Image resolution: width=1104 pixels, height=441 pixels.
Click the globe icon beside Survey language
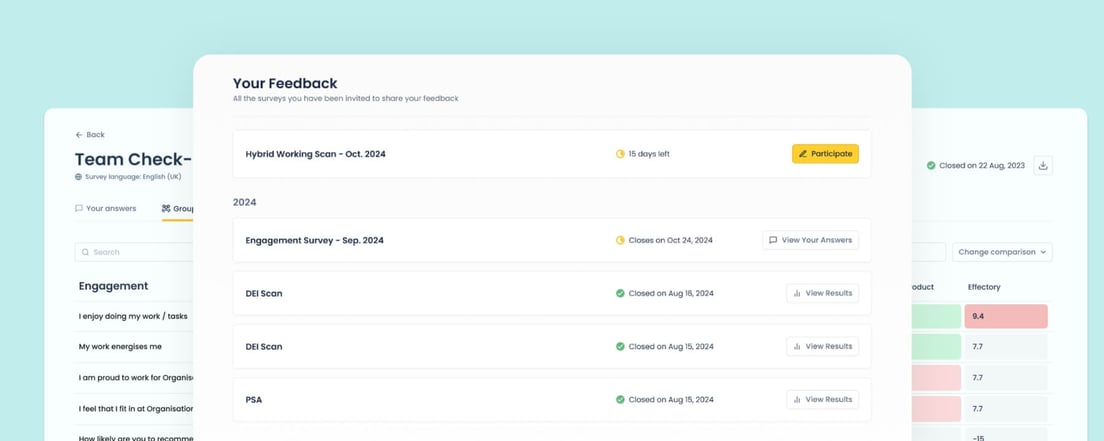point(79,177)
